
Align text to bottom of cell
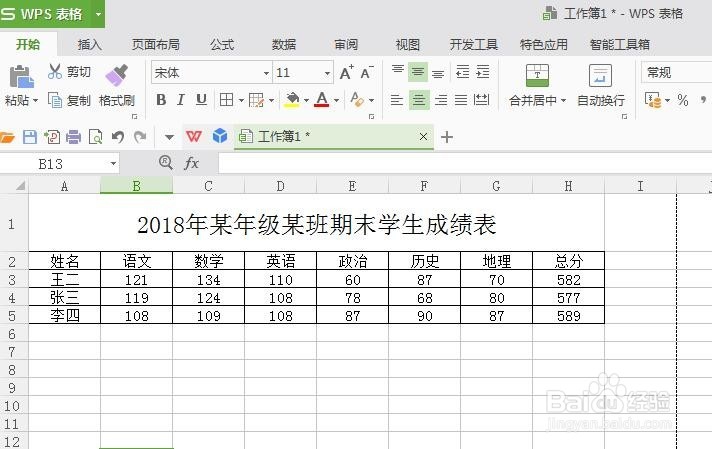pyautogui.click(x=438, y=73)
